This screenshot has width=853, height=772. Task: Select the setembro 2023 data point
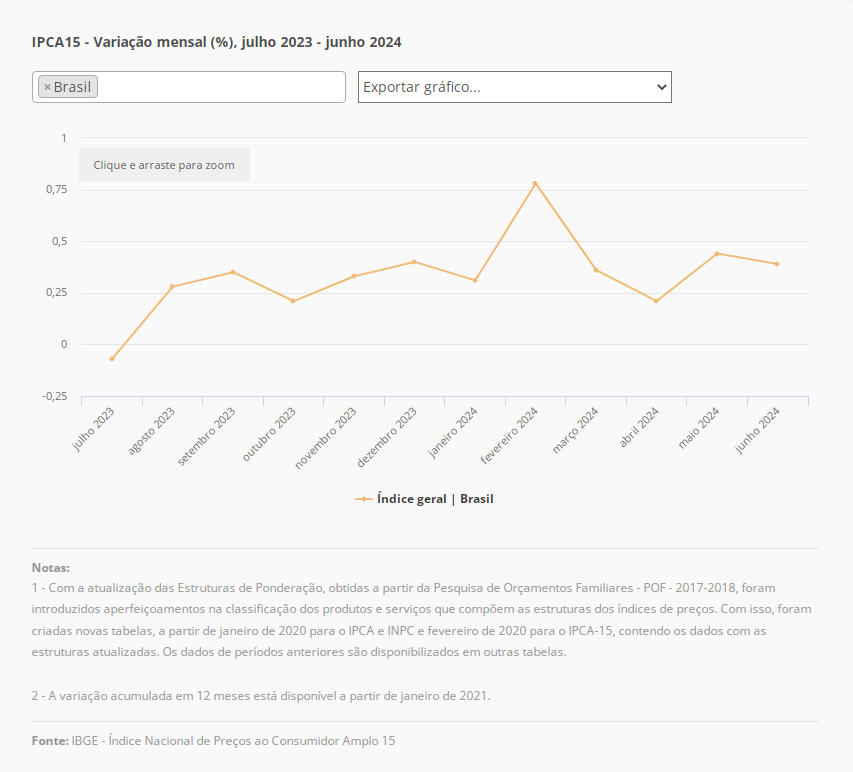pos(233,272)
